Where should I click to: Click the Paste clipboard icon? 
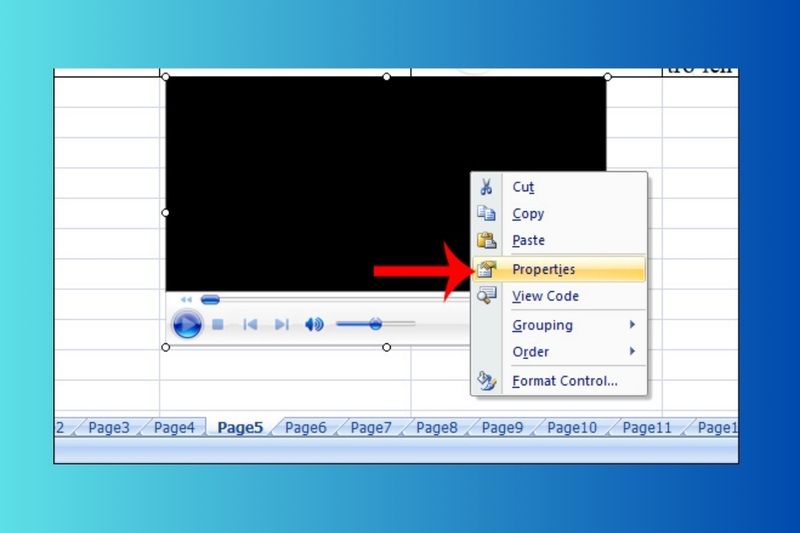coord(487,240)
